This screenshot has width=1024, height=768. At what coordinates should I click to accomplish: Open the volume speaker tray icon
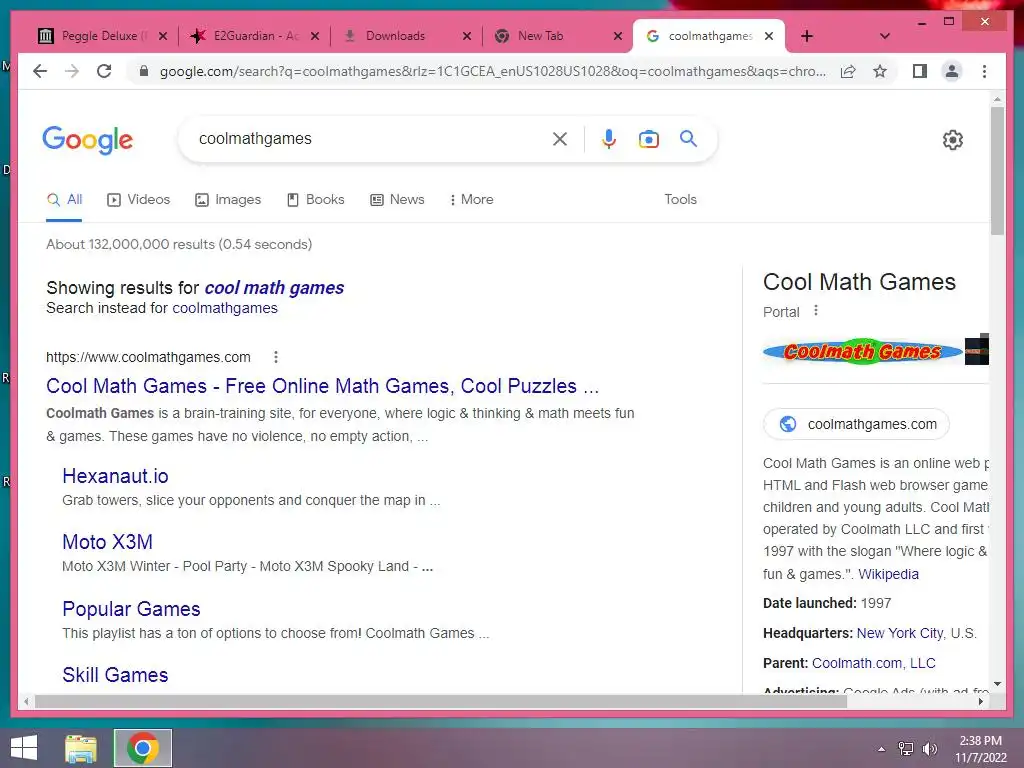930,749
